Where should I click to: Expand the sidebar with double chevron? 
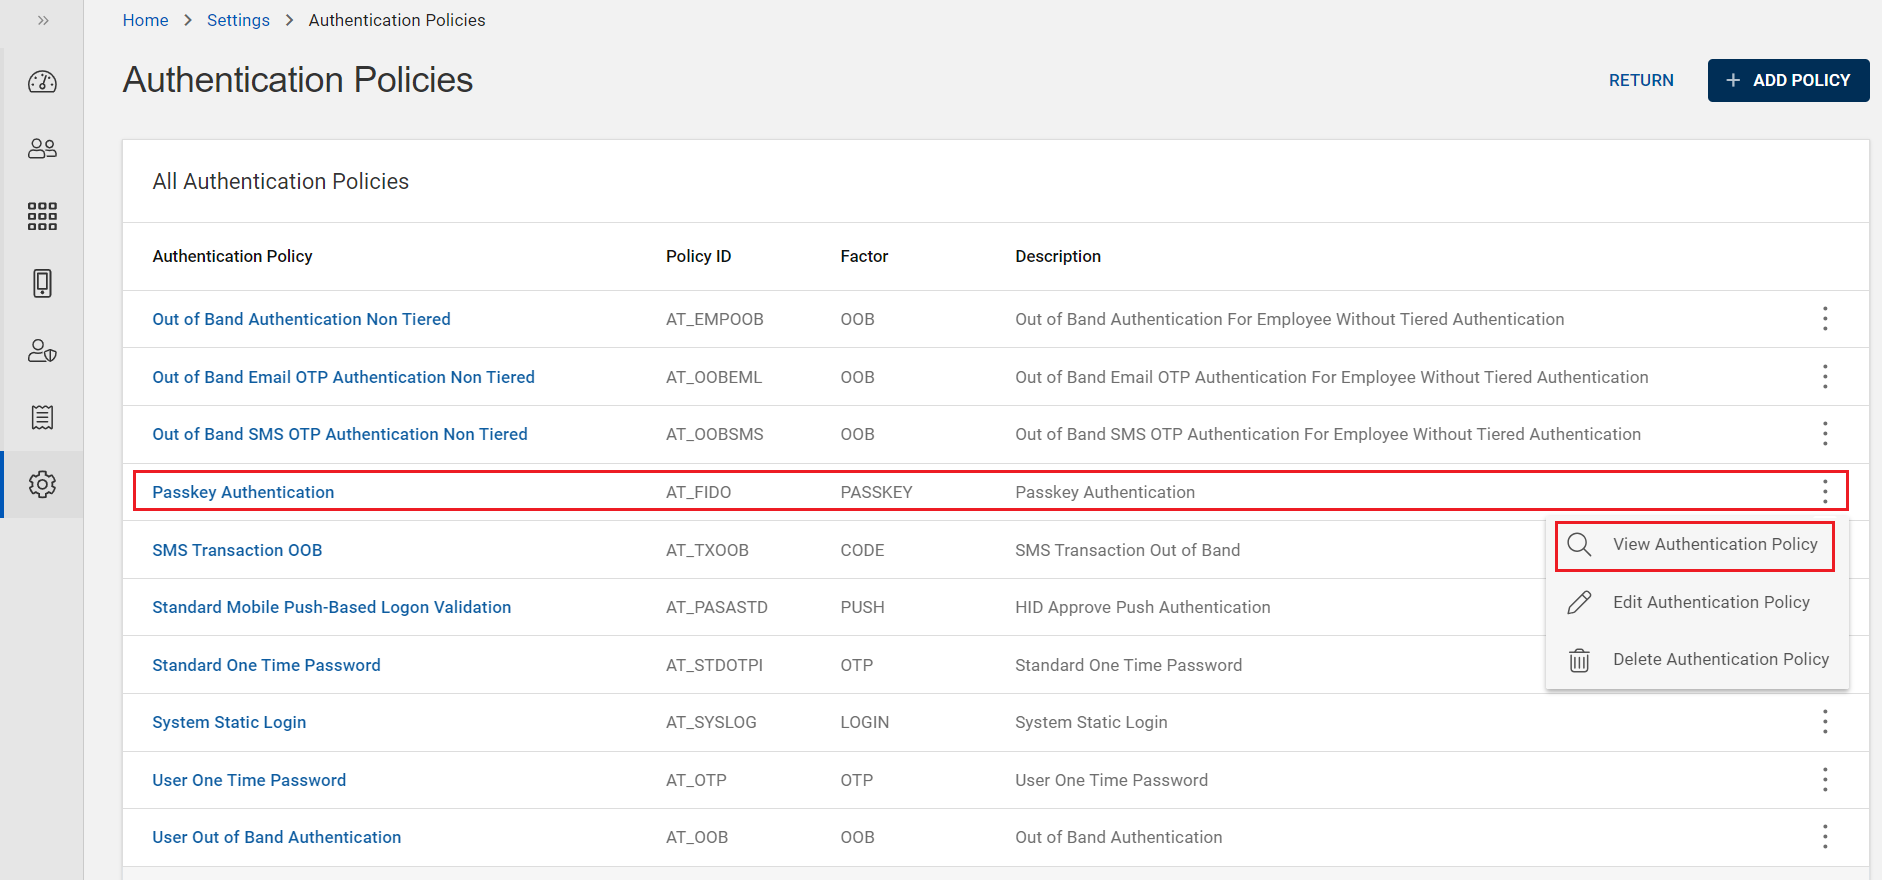pyautogui.click(x=43, y=20)
